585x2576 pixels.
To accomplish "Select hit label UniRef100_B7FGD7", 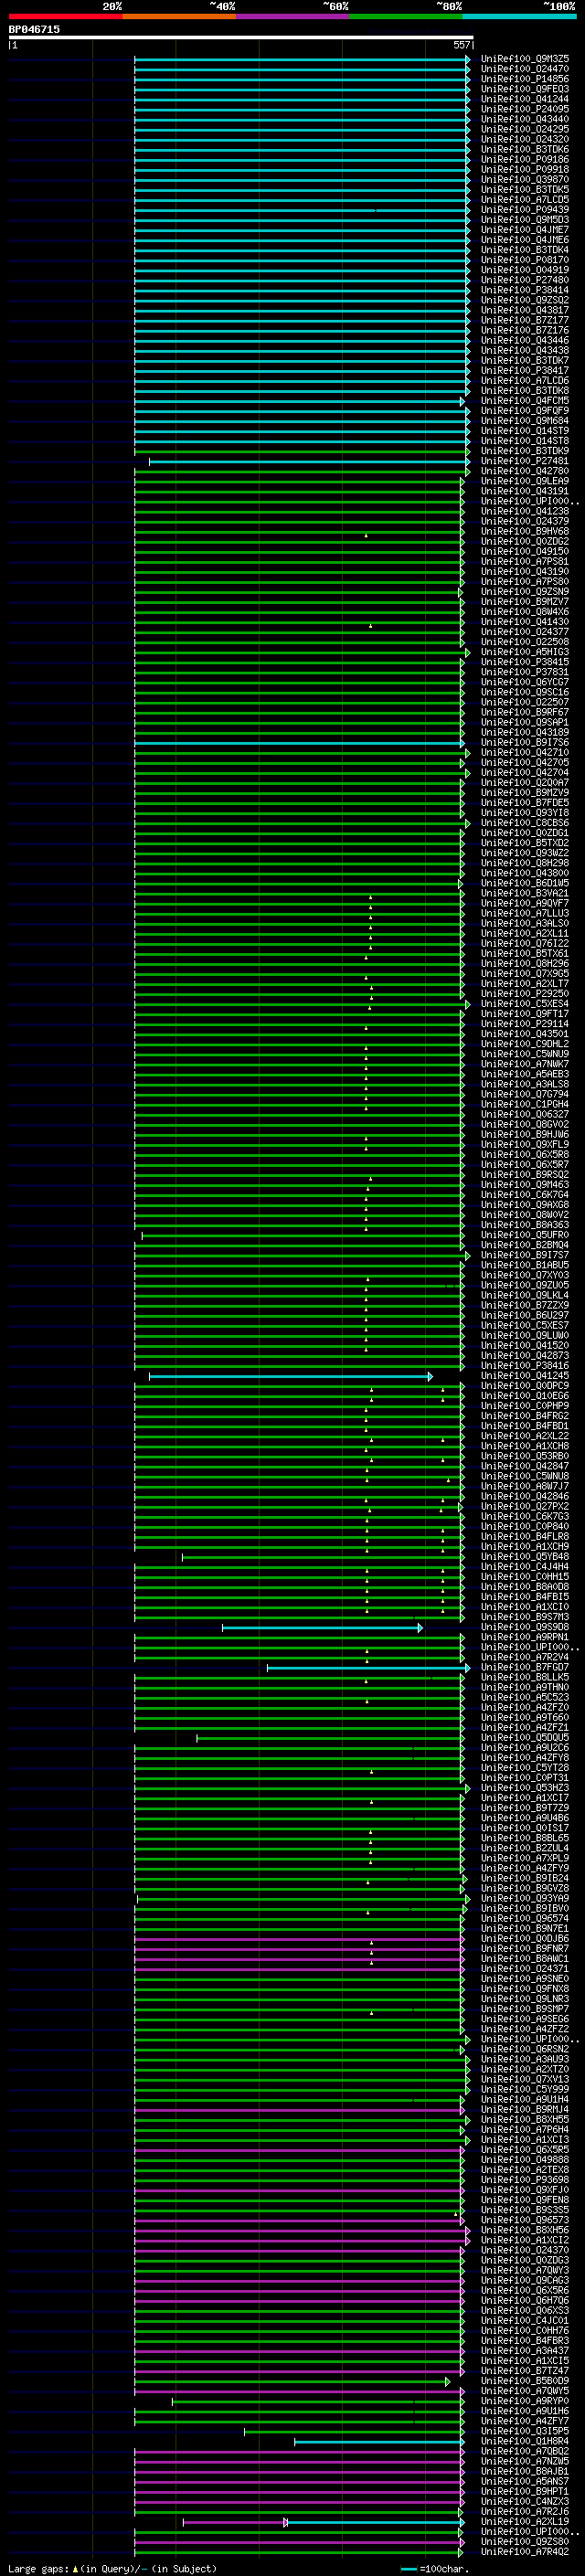I will pyautogui.click(x=525, y=1667).
